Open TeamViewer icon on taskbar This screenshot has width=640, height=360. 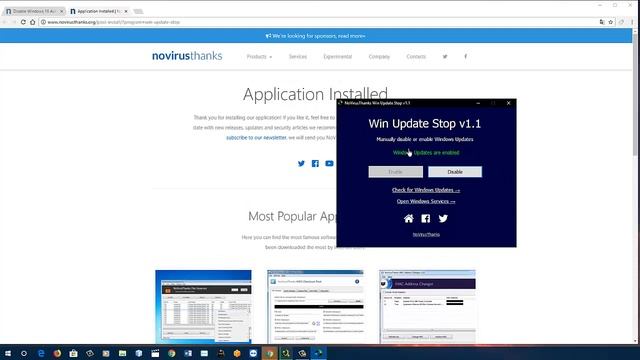pos(253,353)
